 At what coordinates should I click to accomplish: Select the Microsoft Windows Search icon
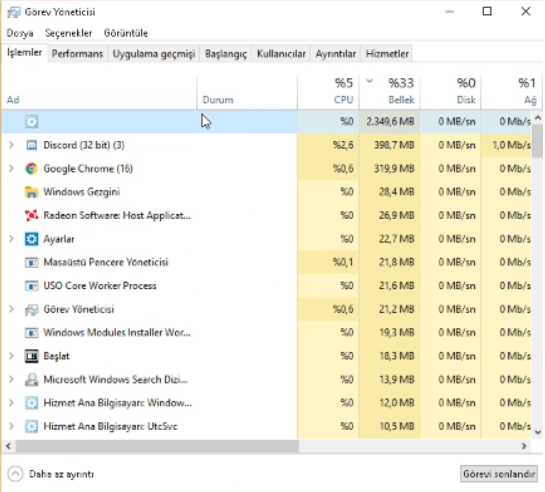[x=31, y=380]
